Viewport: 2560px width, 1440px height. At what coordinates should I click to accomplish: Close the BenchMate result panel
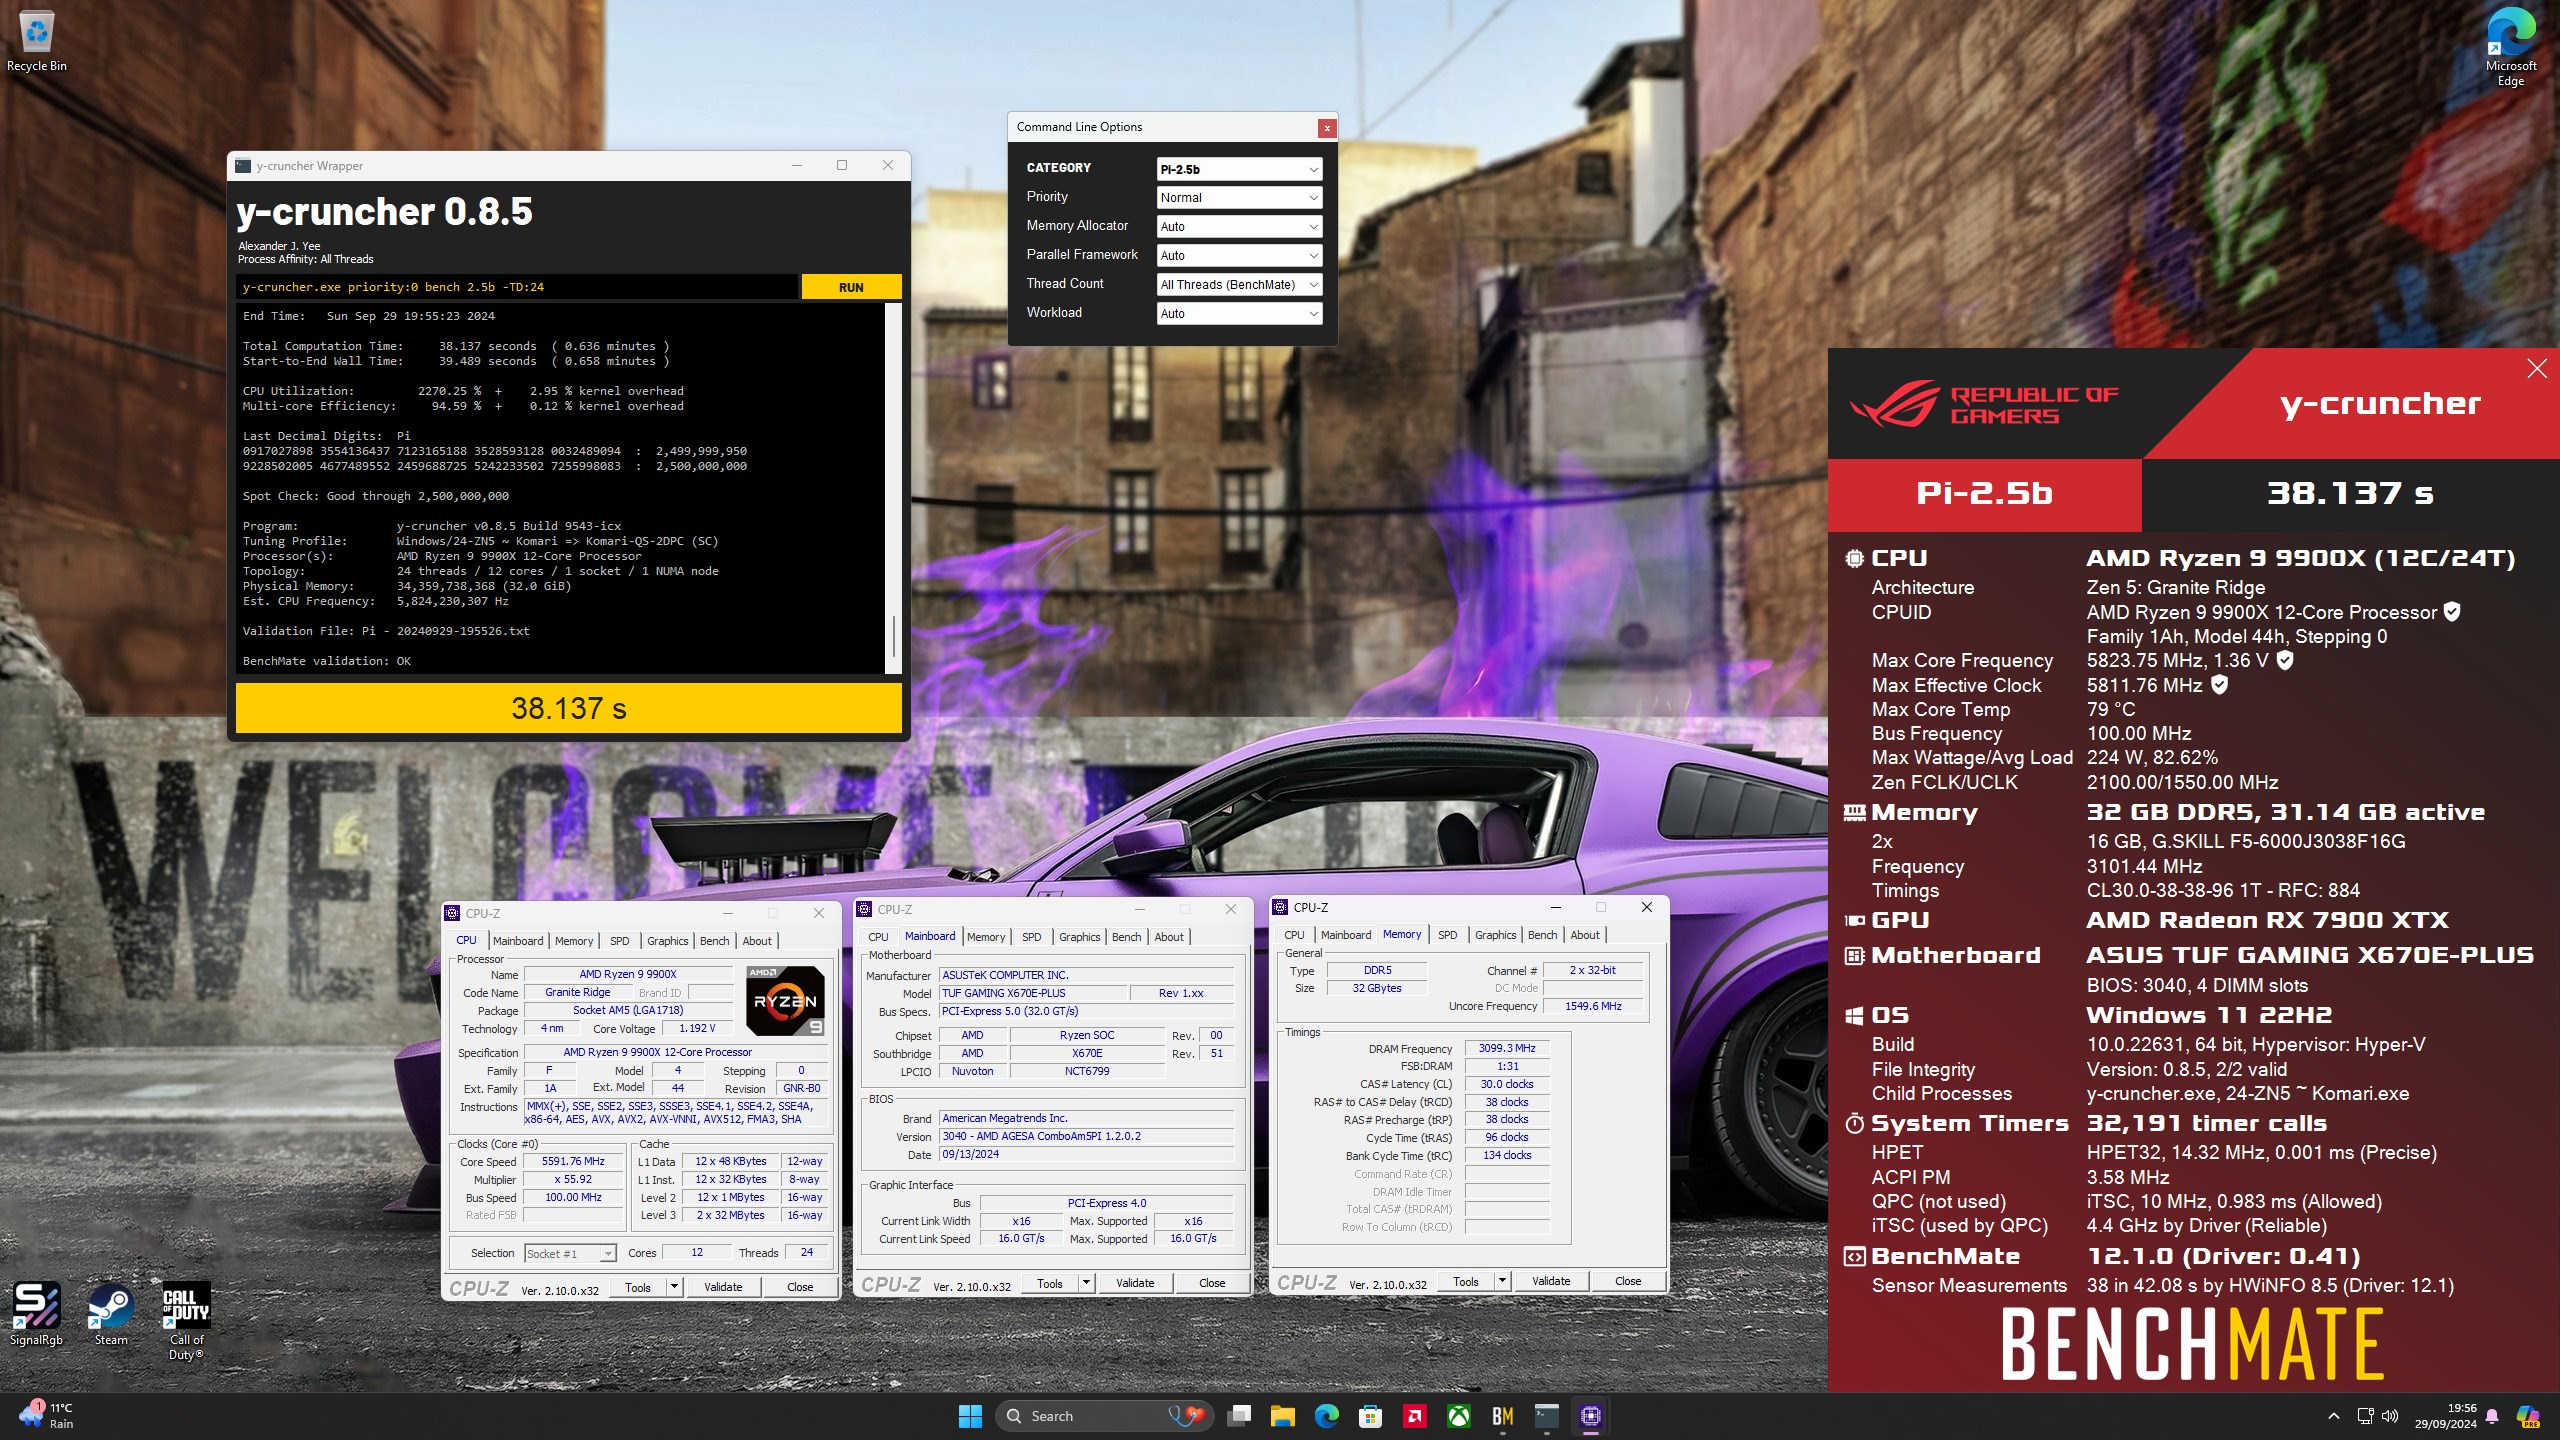(x=2537, y=369)
